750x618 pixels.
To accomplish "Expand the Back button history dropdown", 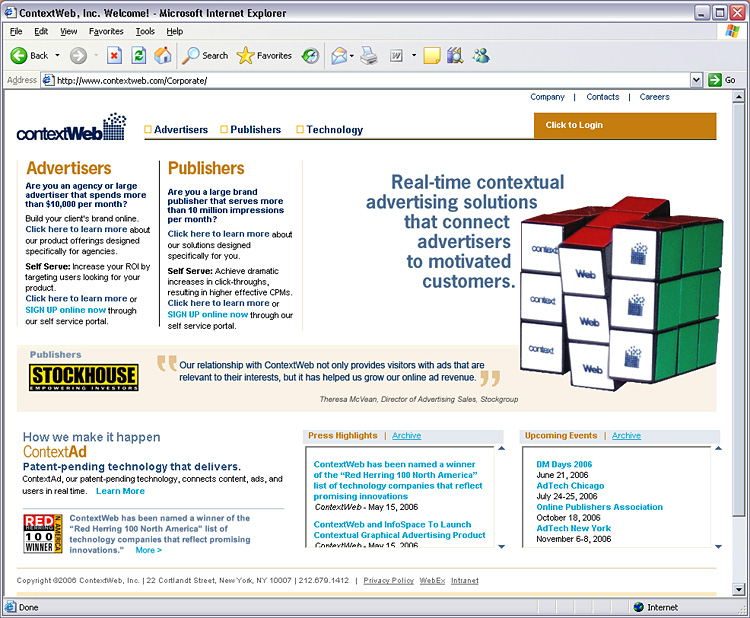I will click(57, 55).
